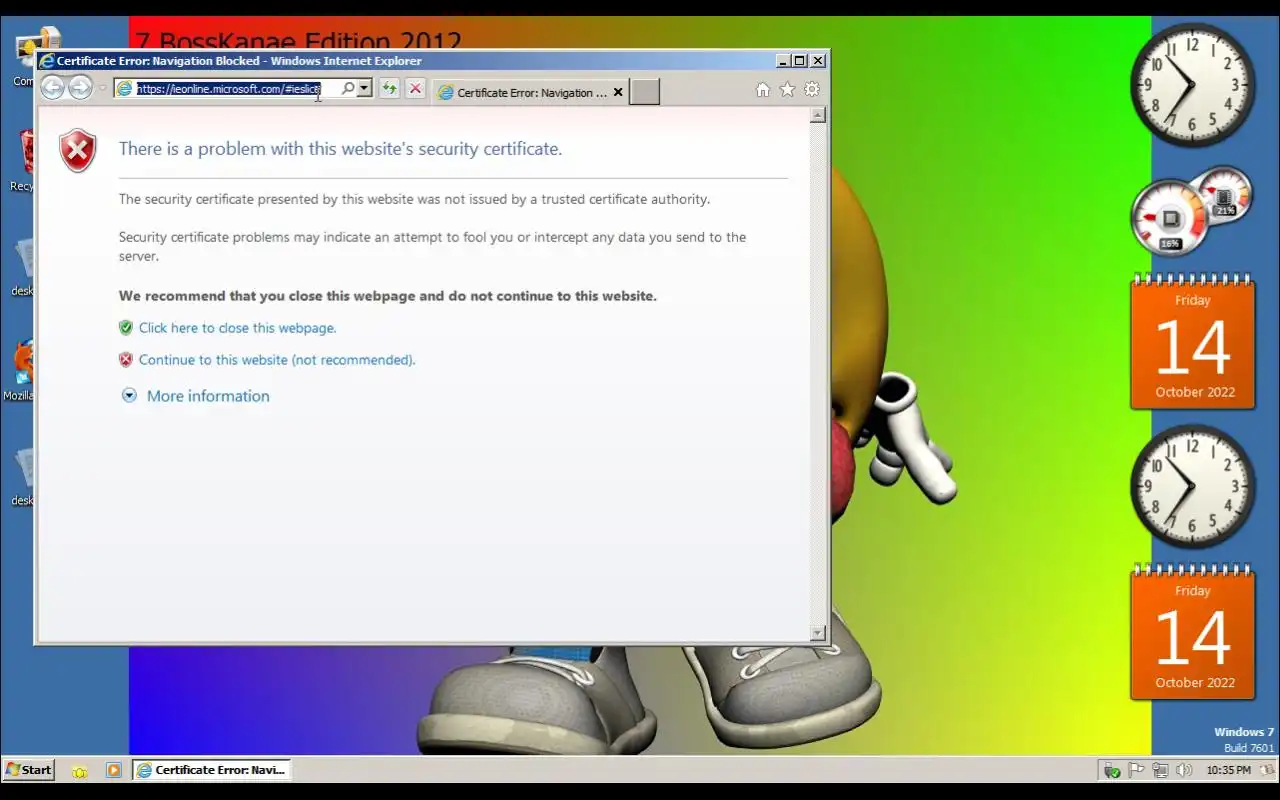Click the error heading about security certificate
Image resolution: width=1280 pixels, height=800 pixels.
(340, 149)
